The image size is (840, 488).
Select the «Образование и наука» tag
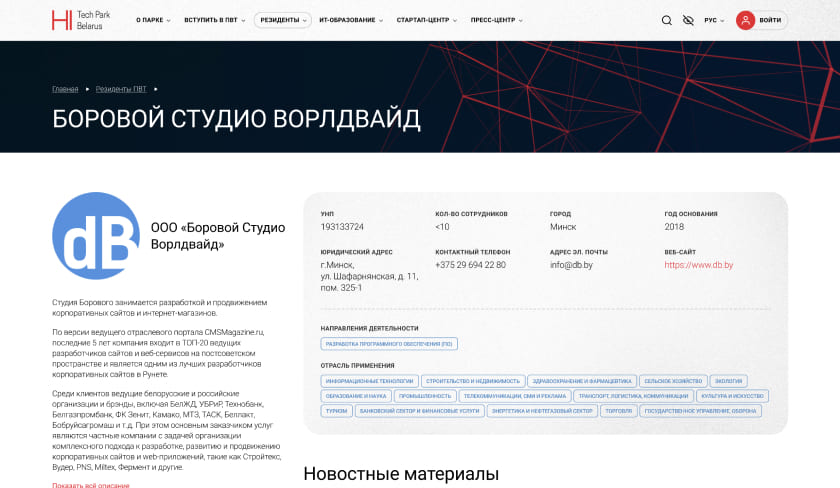pos(356,396)
